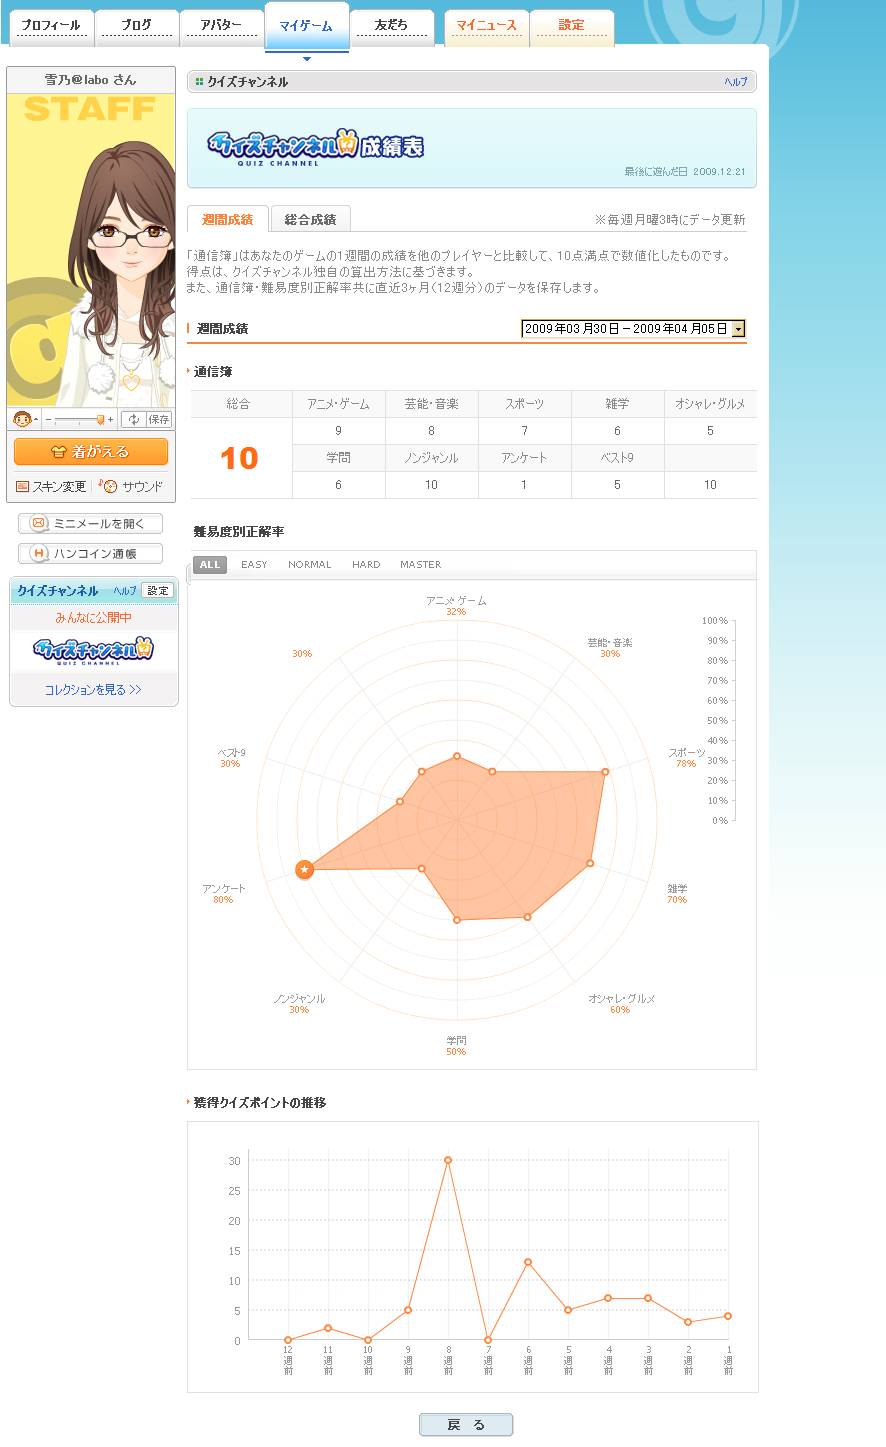Open the 設定 top tab

[x=572, y=26]
